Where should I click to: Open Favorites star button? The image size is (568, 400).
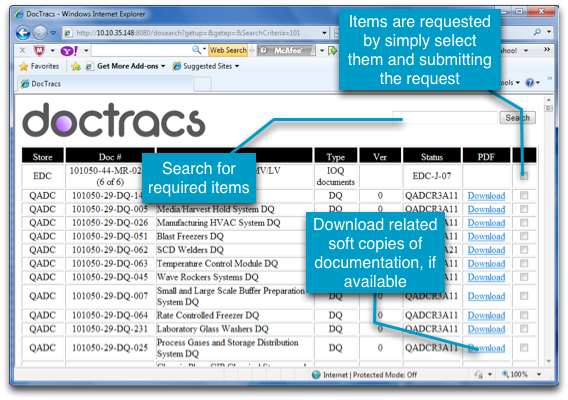click(x=39, y=66)
